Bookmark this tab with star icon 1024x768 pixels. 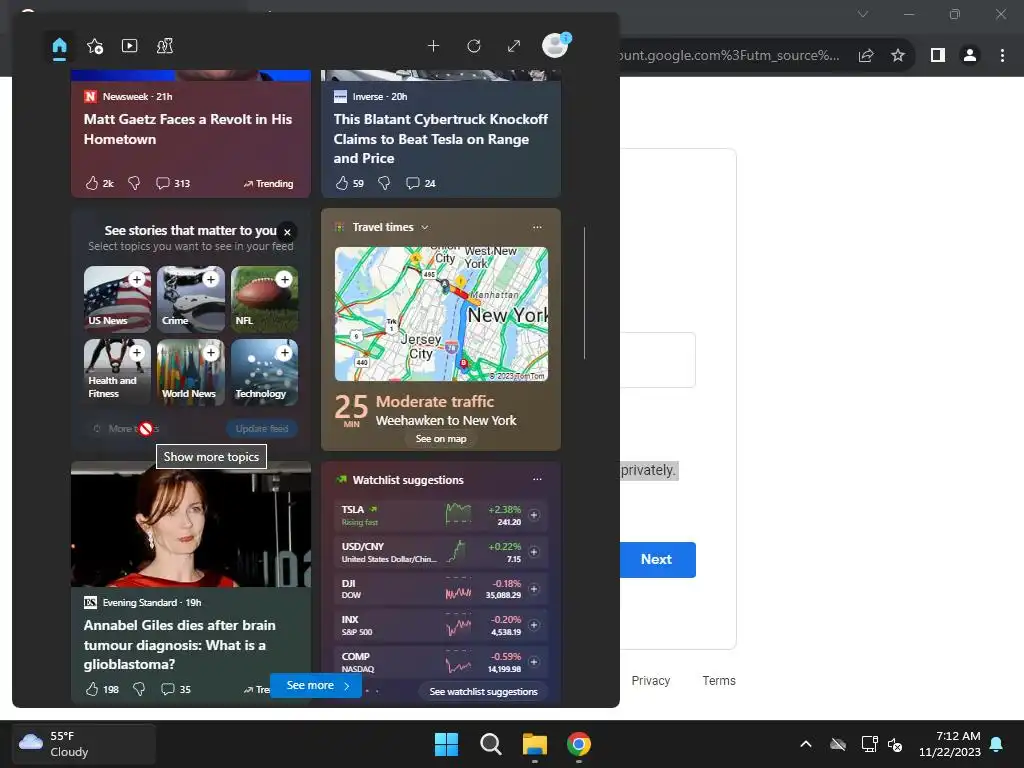coord(898,56)
